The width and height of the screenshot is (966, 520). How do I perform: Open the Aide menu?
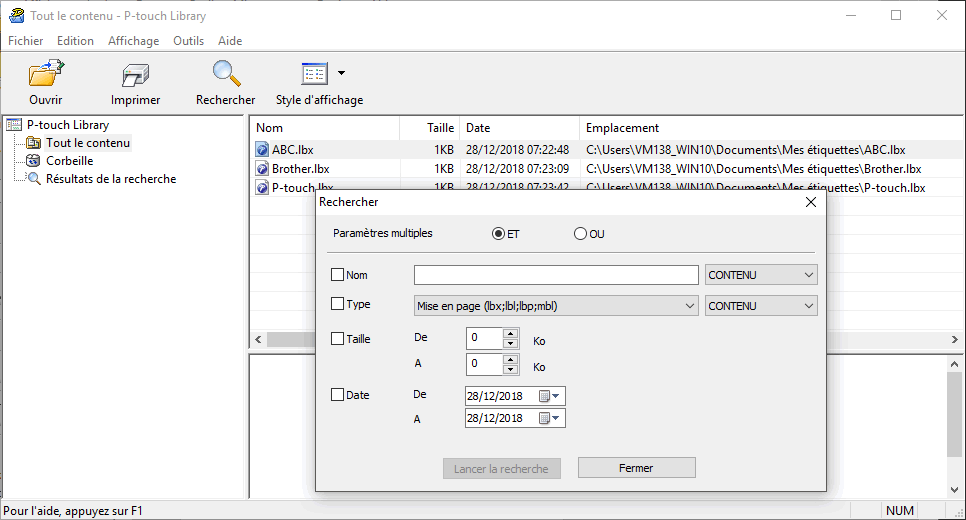click(230, 41)
